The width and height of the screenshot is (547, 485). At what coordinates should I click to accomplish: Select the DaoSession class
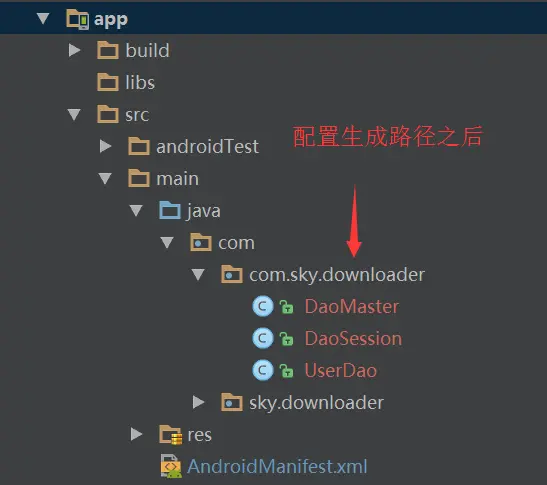(353, 338)
